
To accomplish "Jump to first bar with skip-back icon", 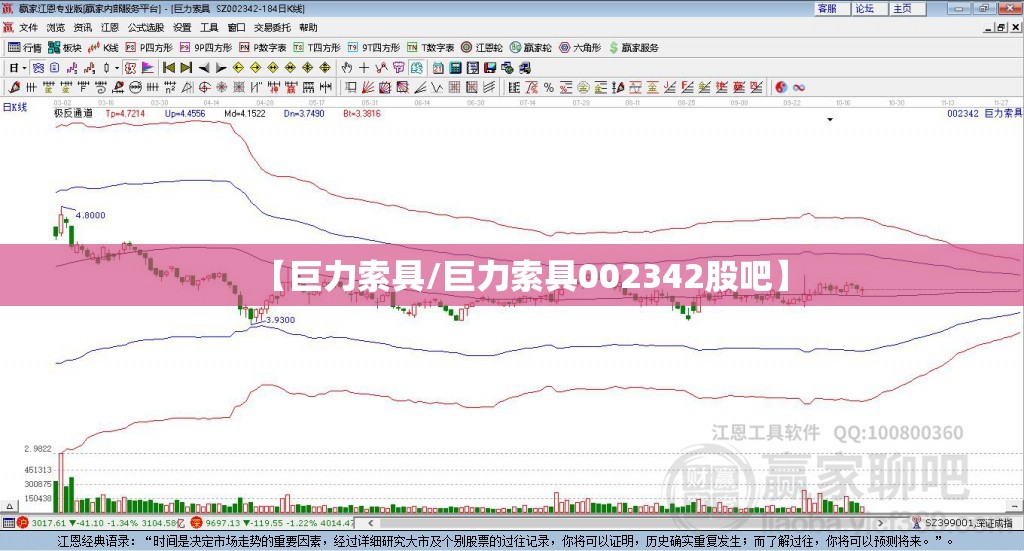I will tap(168, 68).
